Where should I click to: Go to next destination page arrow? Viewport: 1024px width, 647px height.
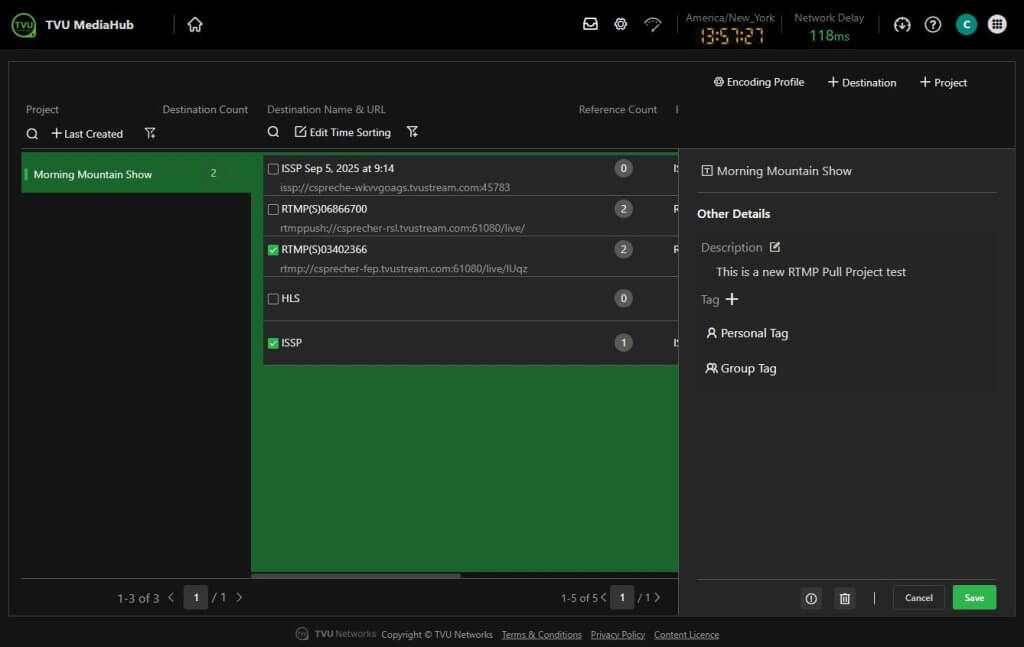click(x=659, y=598)
